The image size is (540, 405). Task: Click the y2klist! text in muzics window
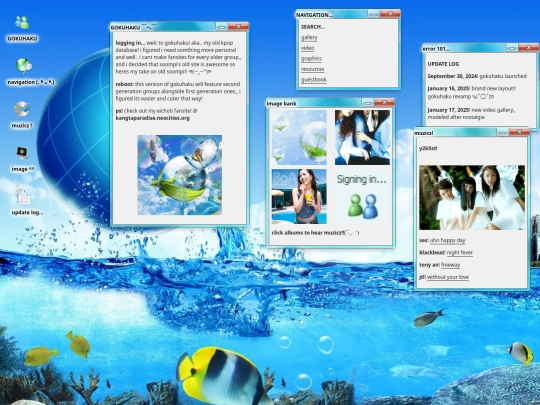coord(428,148)
